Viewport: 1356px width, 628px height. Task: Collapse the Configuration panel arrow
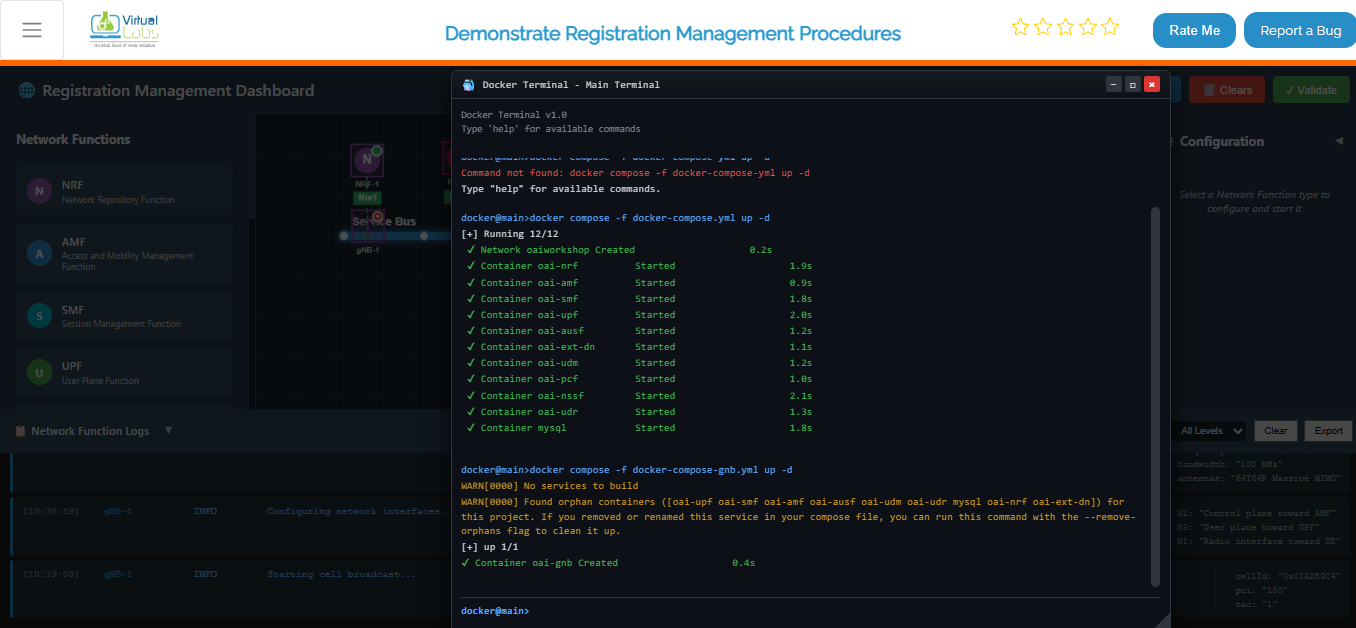click(1339, 141)
